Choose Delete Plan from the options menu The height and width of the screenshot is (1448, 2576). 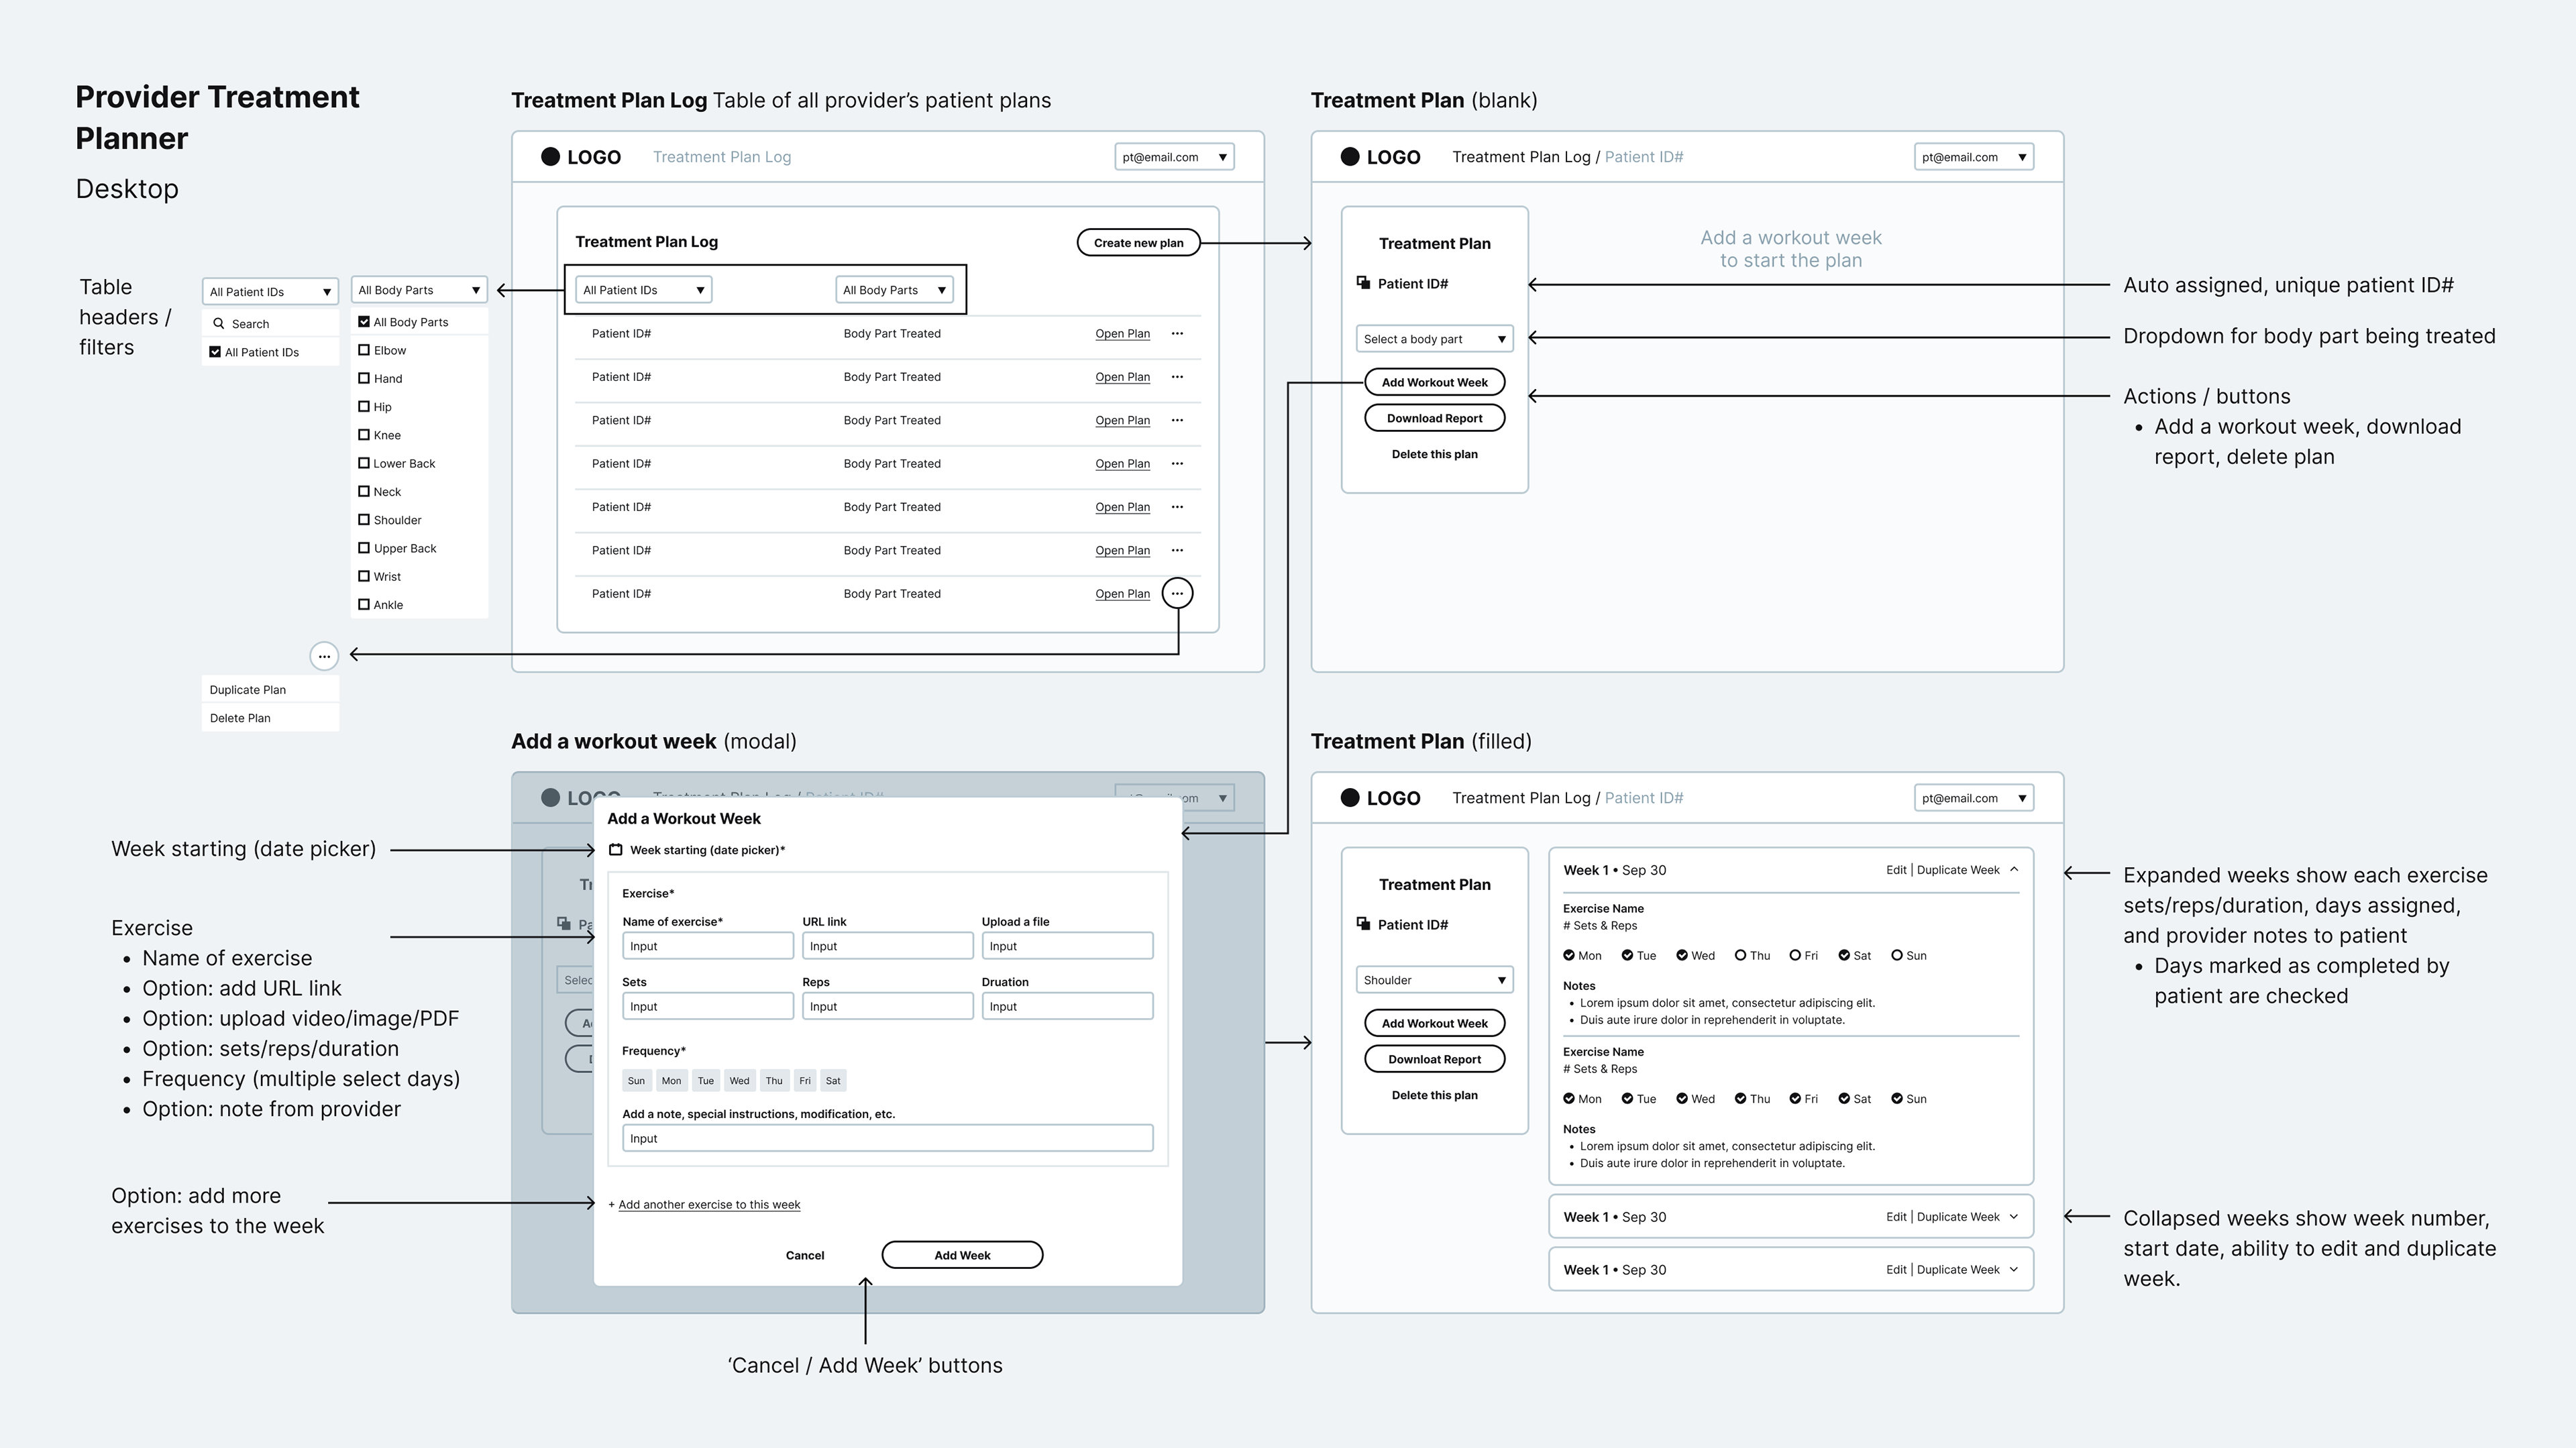pos(270,718)
